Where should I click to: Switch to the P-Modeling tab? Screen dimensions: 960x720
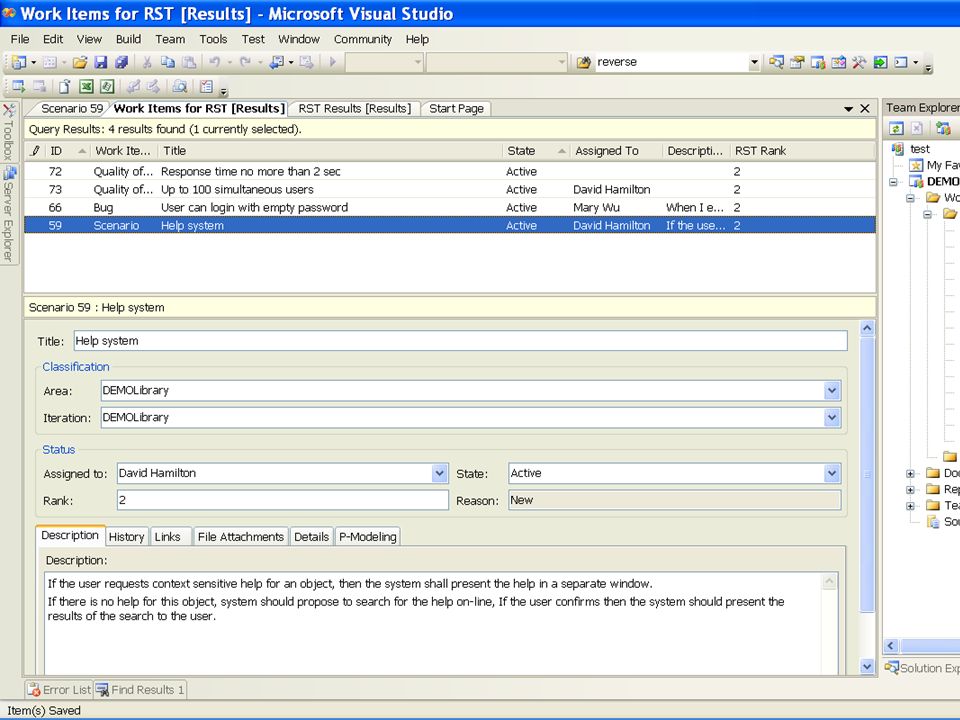point(368,537)
